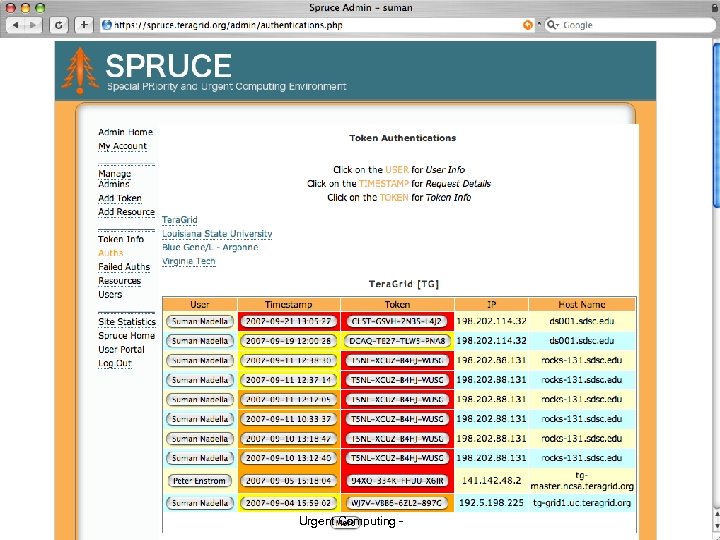This screenshot has height=540, width=720.
Task: Open token 94XQ-354K-FFDU-X6JR info
Action: 397,481
